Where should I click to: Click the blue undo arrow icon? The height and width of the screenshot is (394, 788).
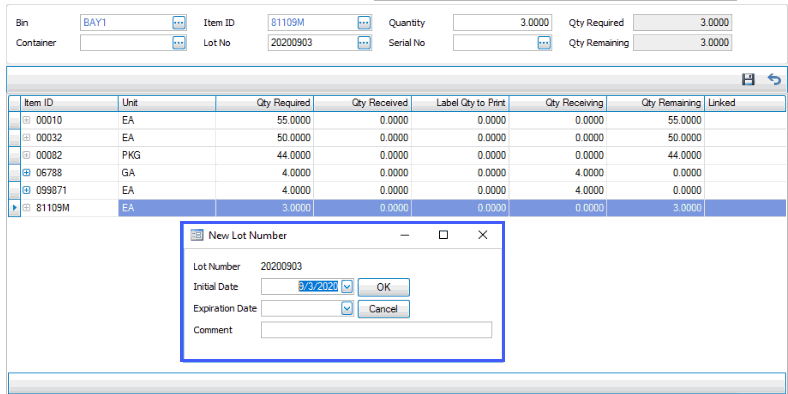(x=774, y=79)
